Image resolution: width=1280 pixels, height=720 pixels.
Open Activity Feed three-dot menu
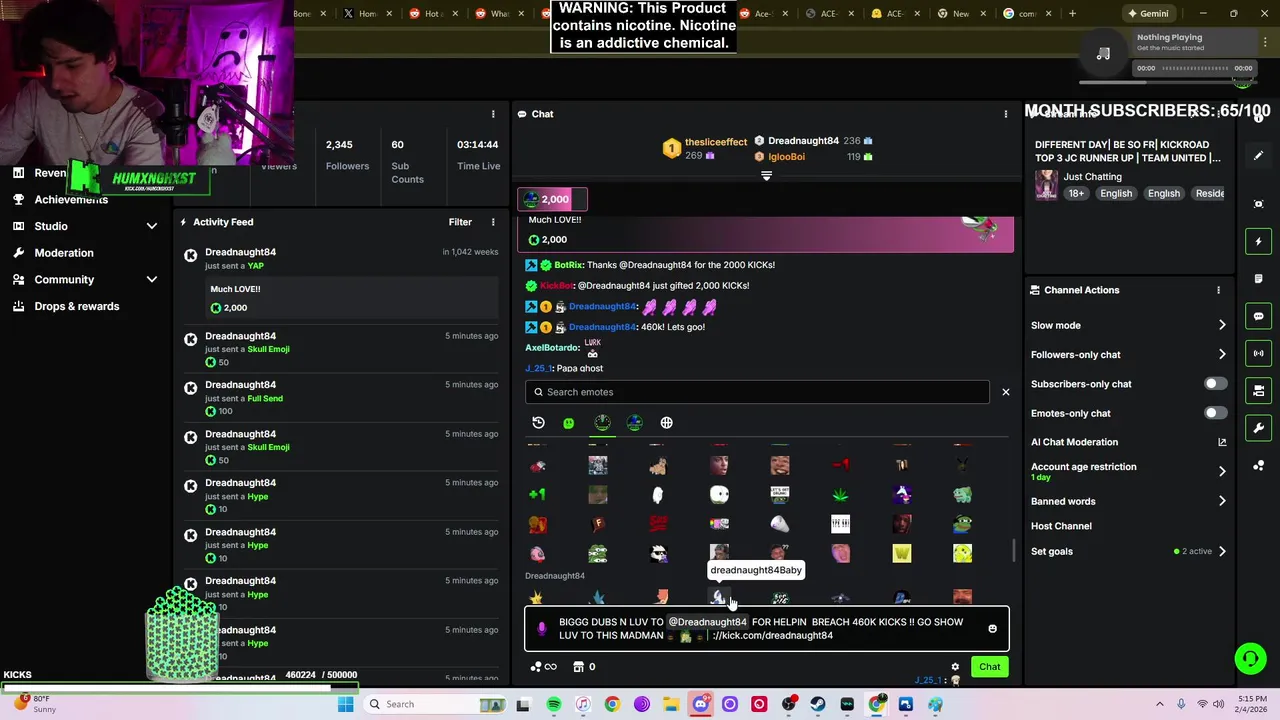[x=493, y=222]
